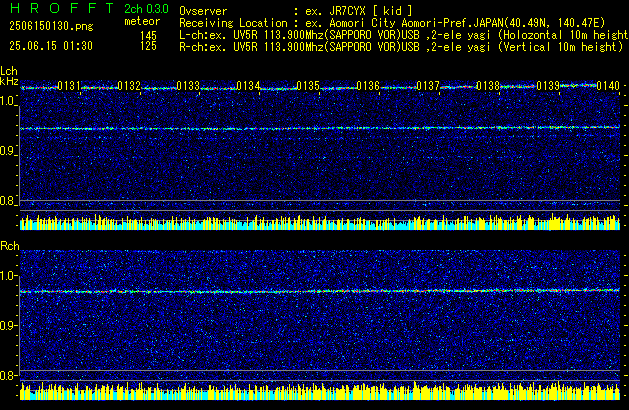This screenshot has height=410, width=629.
Task: Click the Lch channel label
Action: (9, 71)
